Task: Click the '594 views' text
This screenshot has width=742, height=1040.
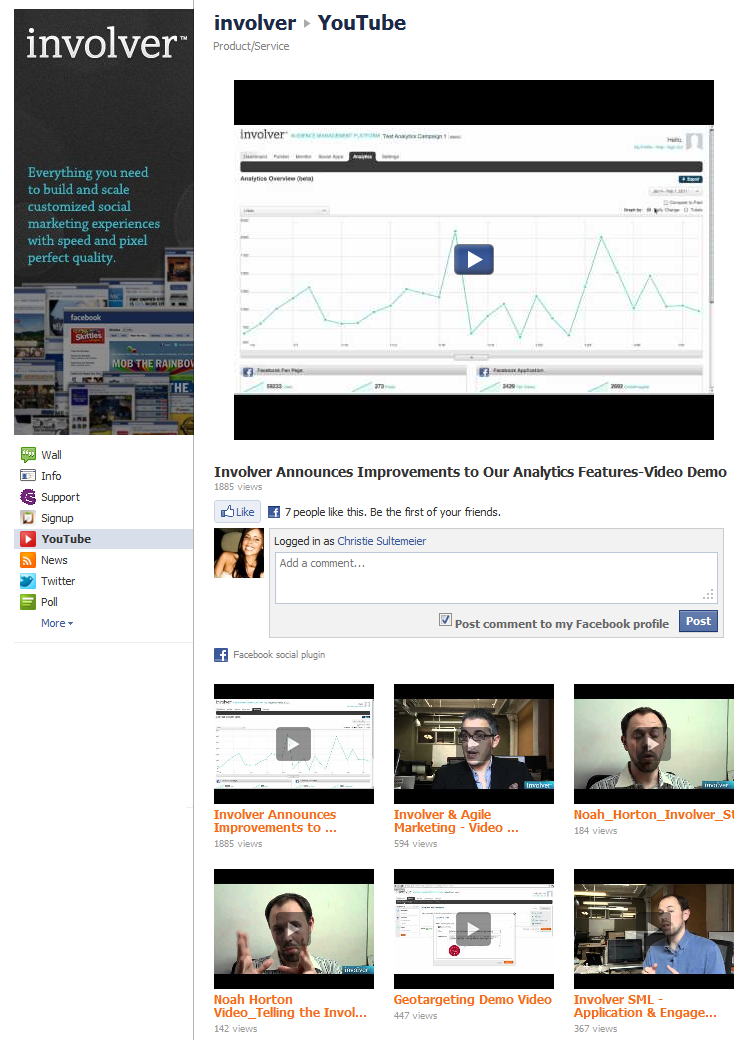Action: (416, 844)
